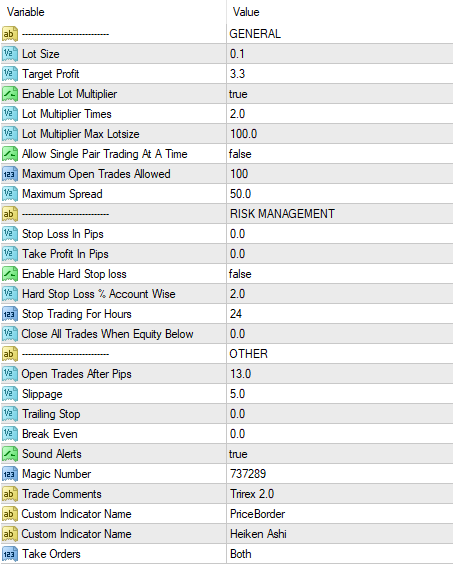
Task: Select the string icon beside the GENERAL separator
Action: 10,34
